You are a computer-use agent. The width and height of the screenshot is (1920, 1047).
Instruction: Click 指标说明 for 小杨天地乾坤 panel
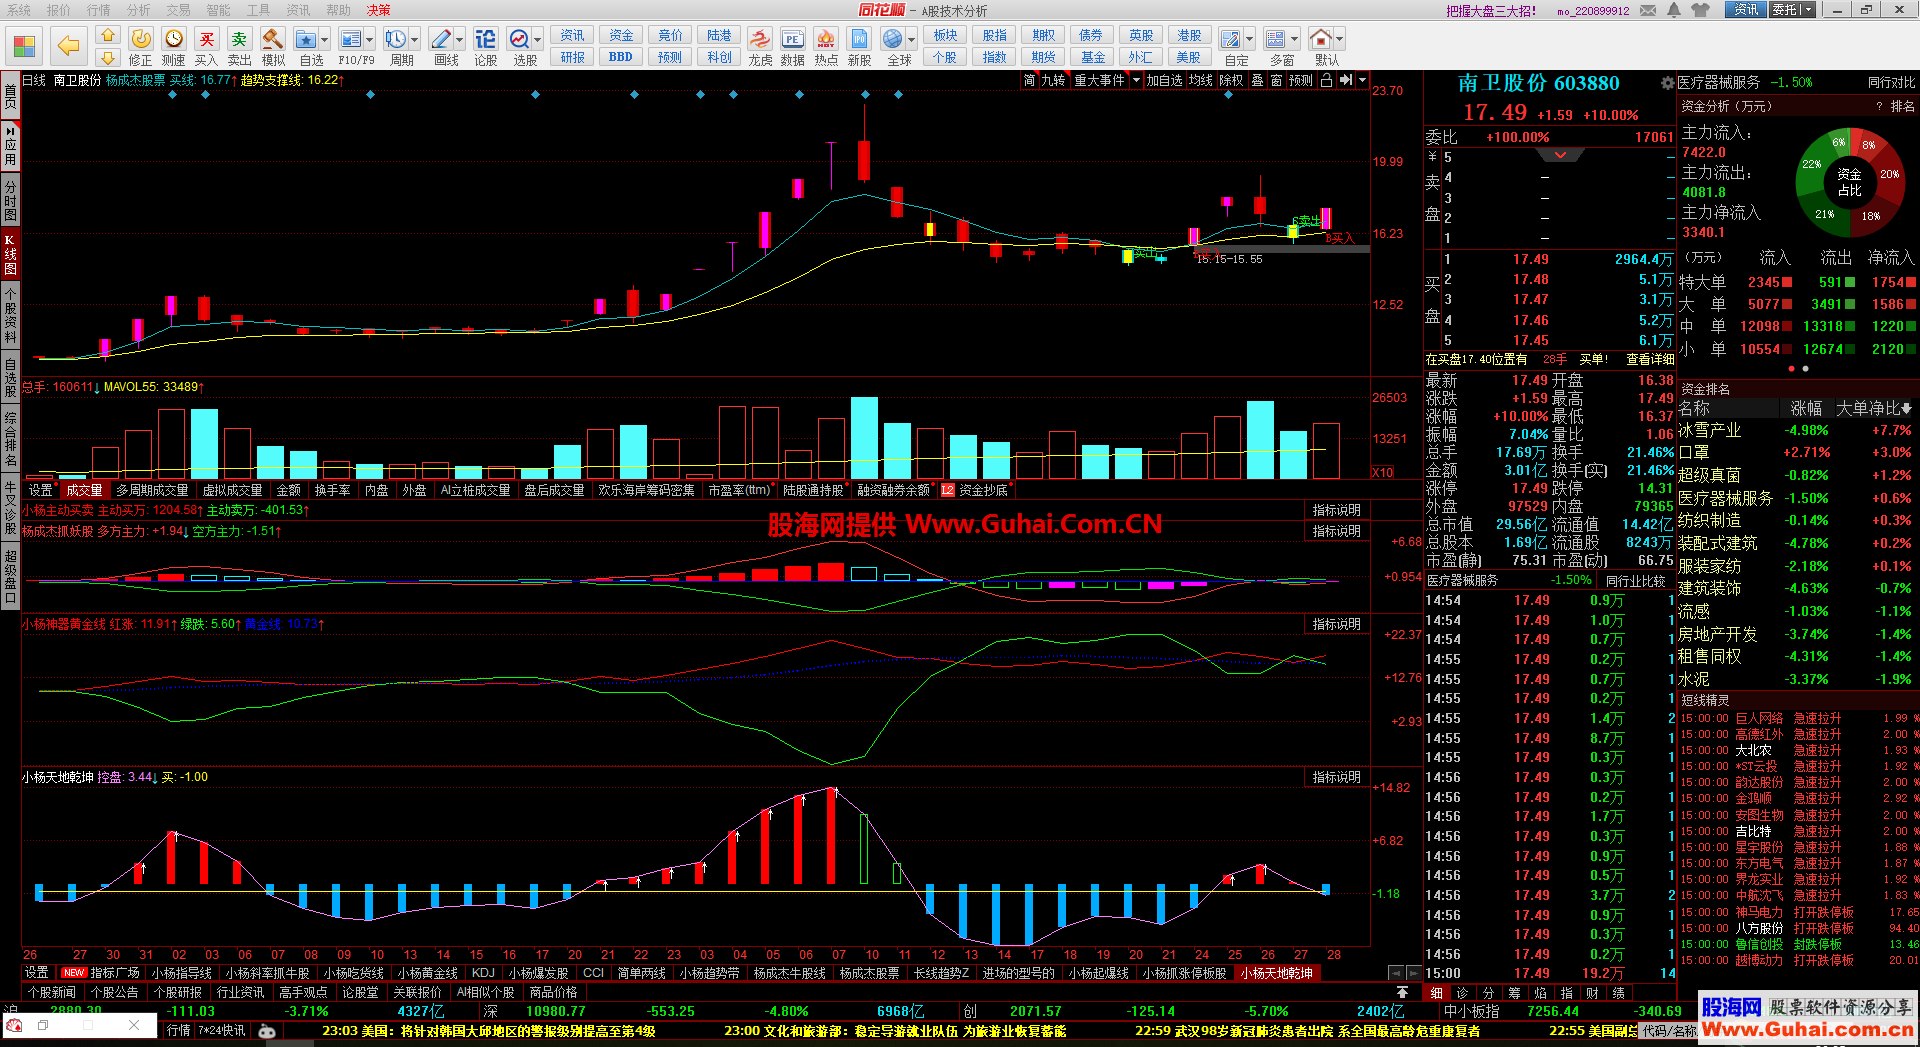coord(1337,777)
